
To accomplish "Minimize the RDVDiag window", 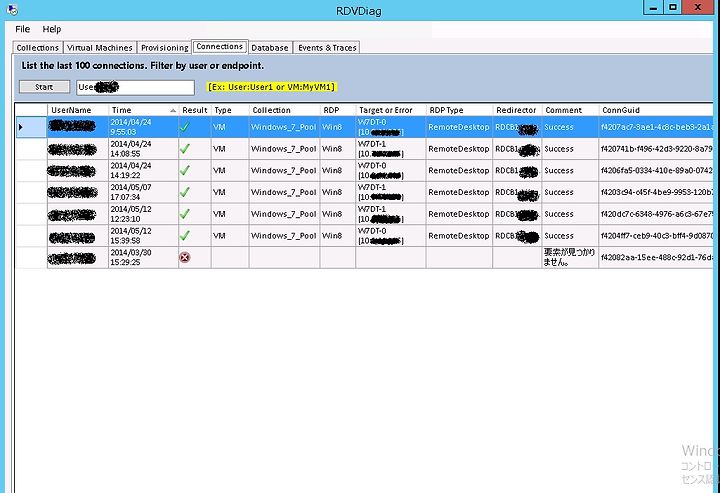I will (654, 7).
